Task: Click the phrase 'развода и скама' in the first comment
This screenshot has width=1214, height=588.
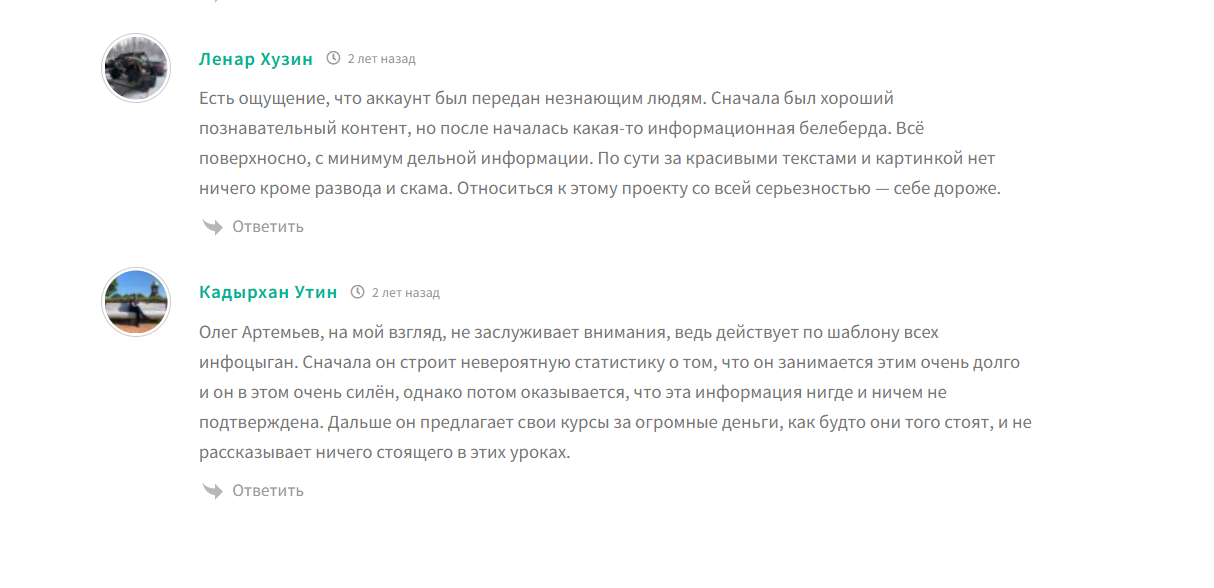Action: click(393, 189)
